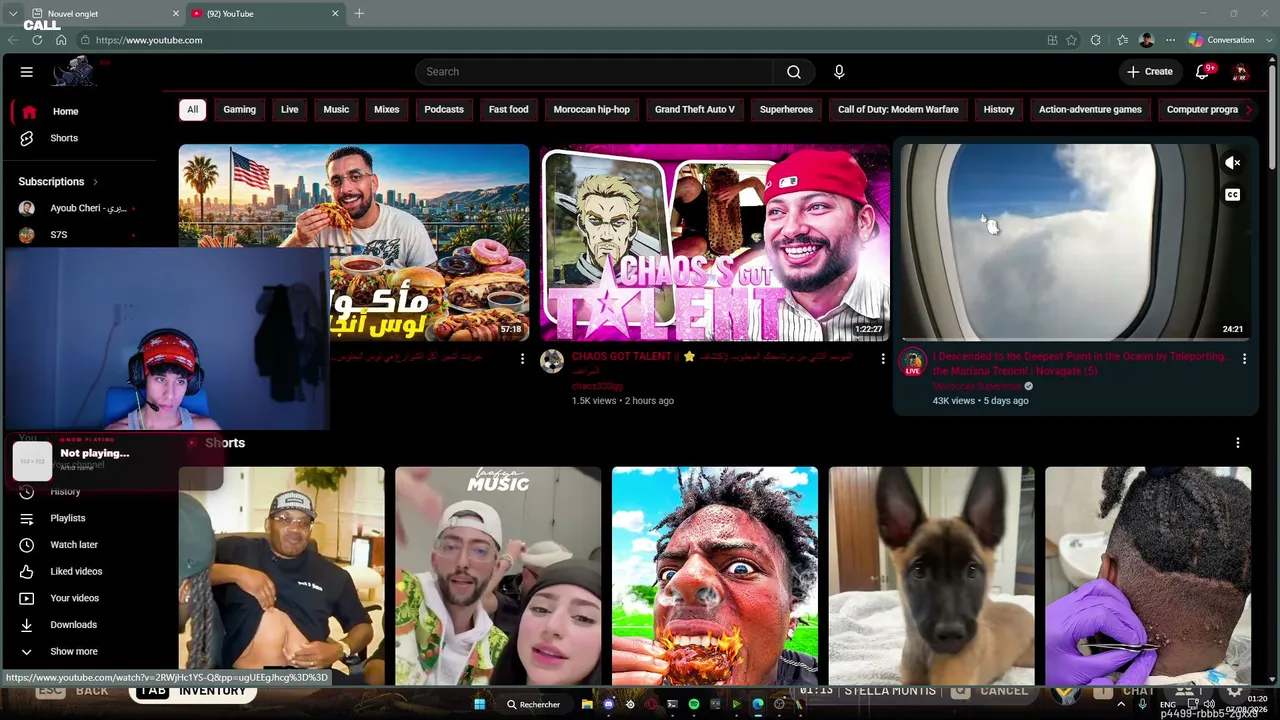Open the Belgian Malinois puppy Short
This screenshot has height=720, width=1280.
click(932, 576)
